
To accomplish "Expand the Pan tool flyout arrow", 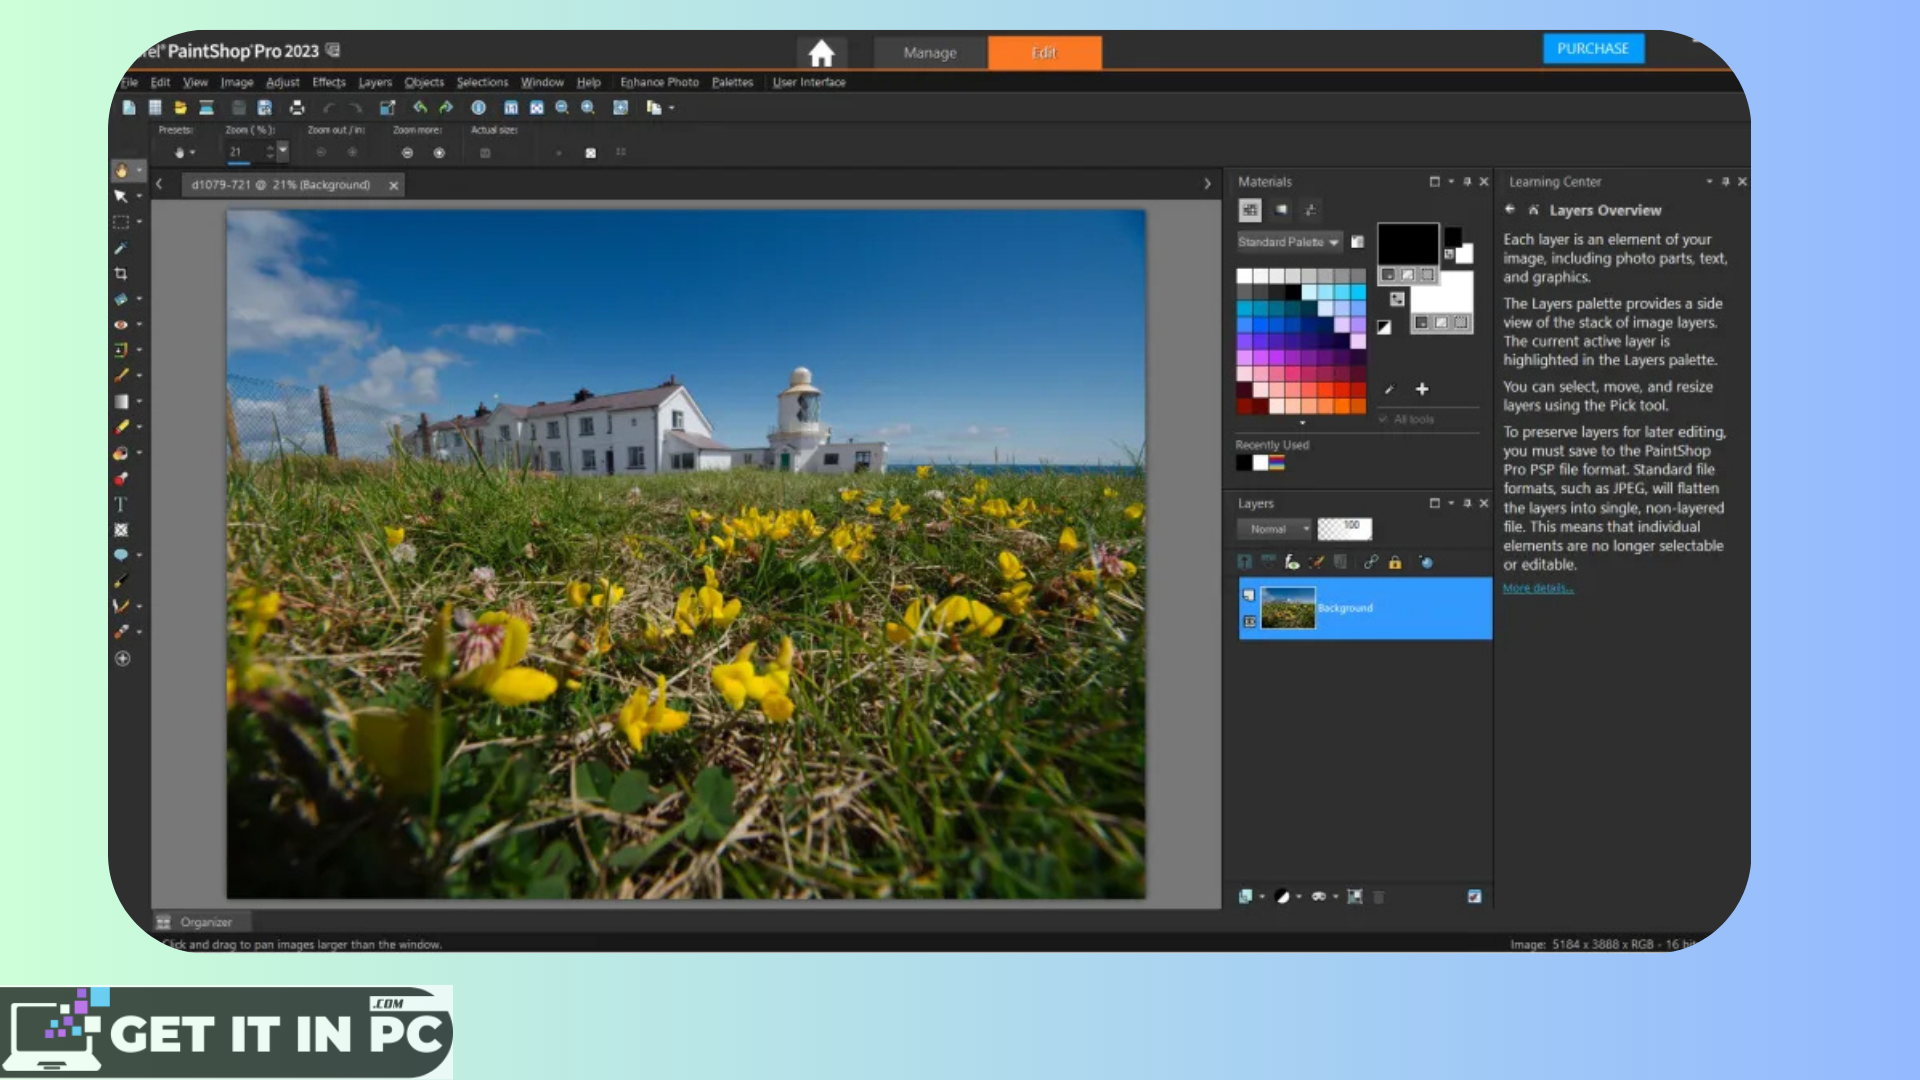I will coord(139,171).
